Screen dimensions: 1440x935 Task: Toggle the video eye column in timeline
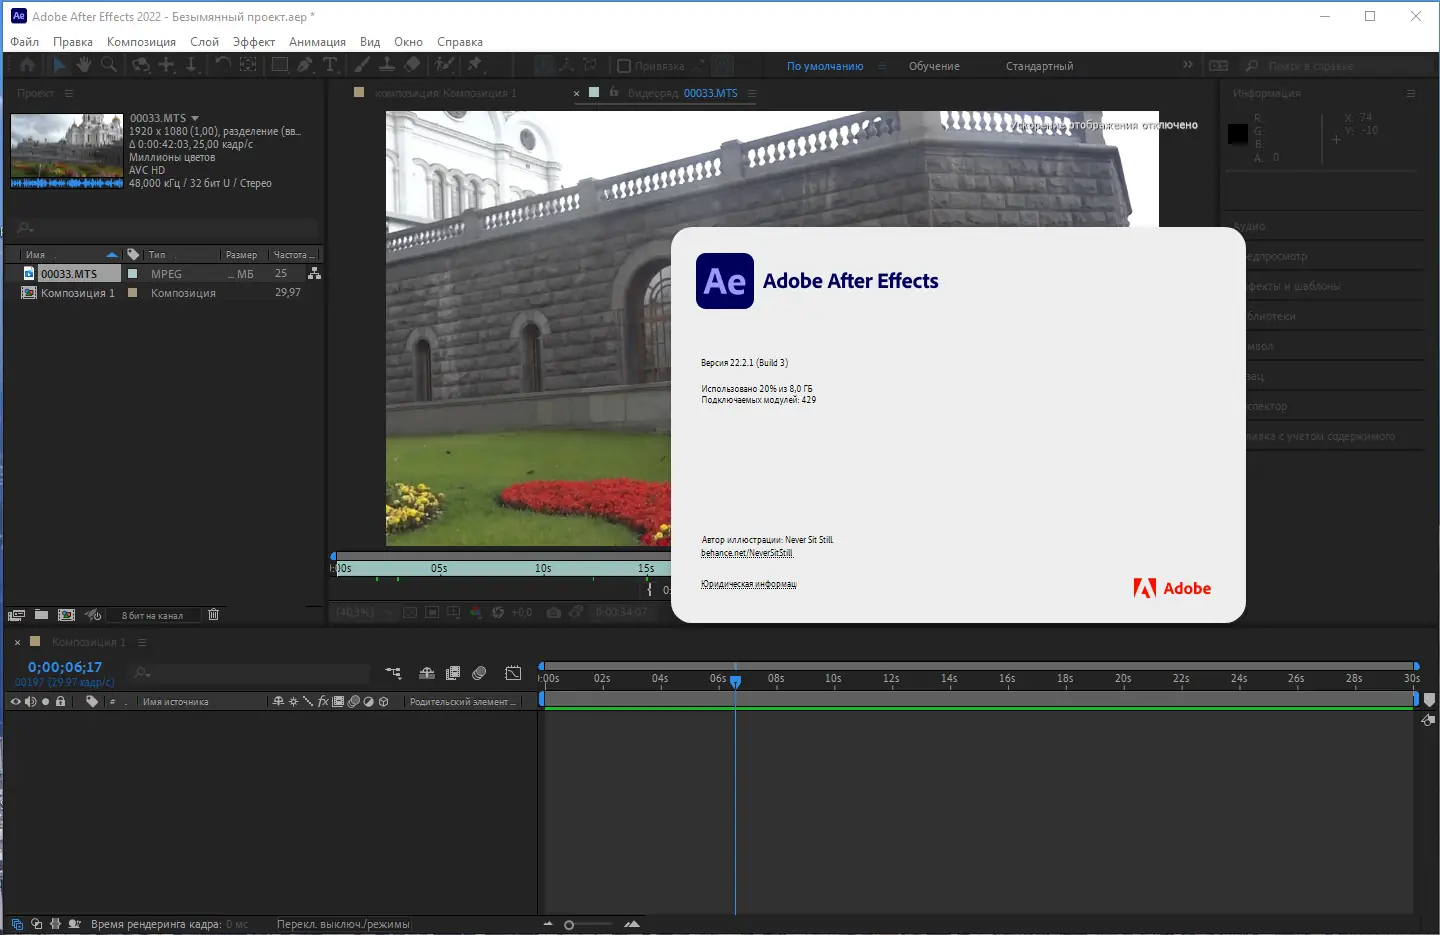pos(15,702)
